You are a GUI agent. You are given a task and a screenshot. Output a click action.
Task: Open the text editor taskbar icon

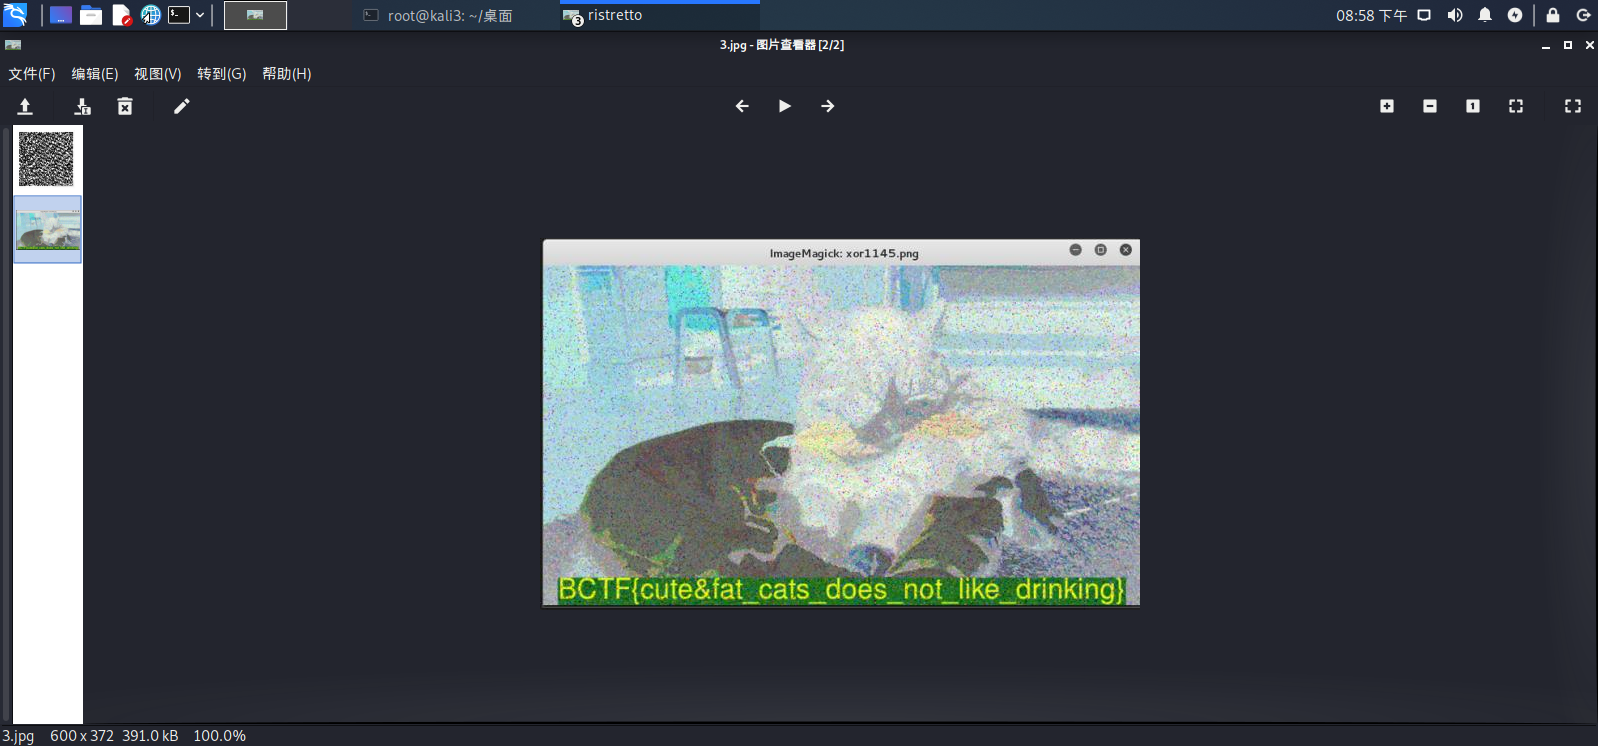pos(121,15)
